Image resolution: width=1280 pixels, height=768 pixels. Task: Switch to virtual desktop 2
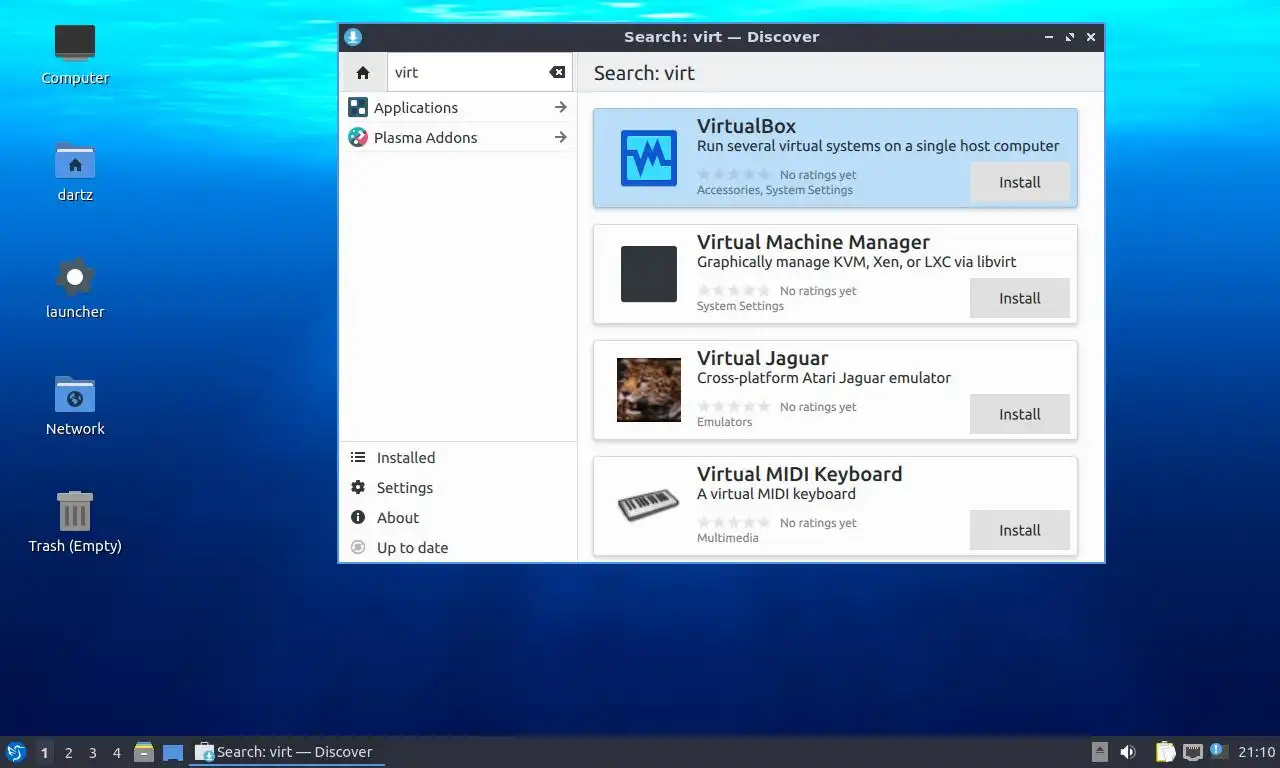68,752
